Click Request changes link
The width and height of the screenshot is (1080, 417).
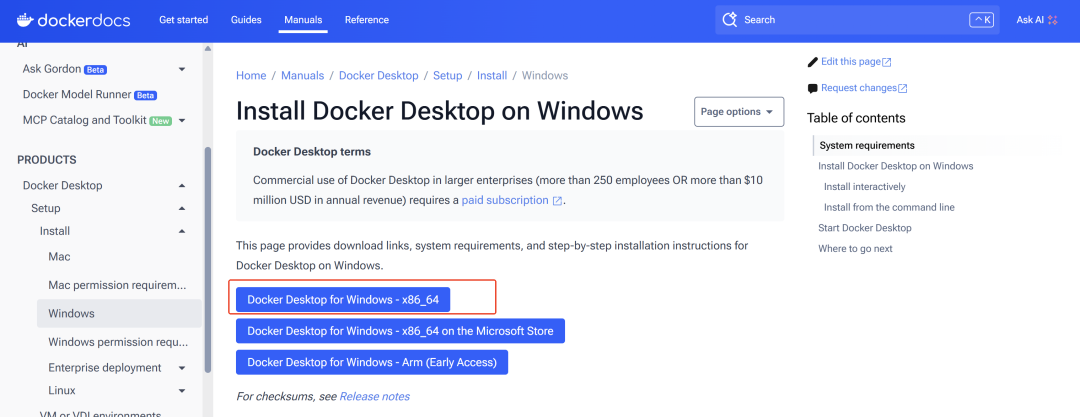pos(859,88)
